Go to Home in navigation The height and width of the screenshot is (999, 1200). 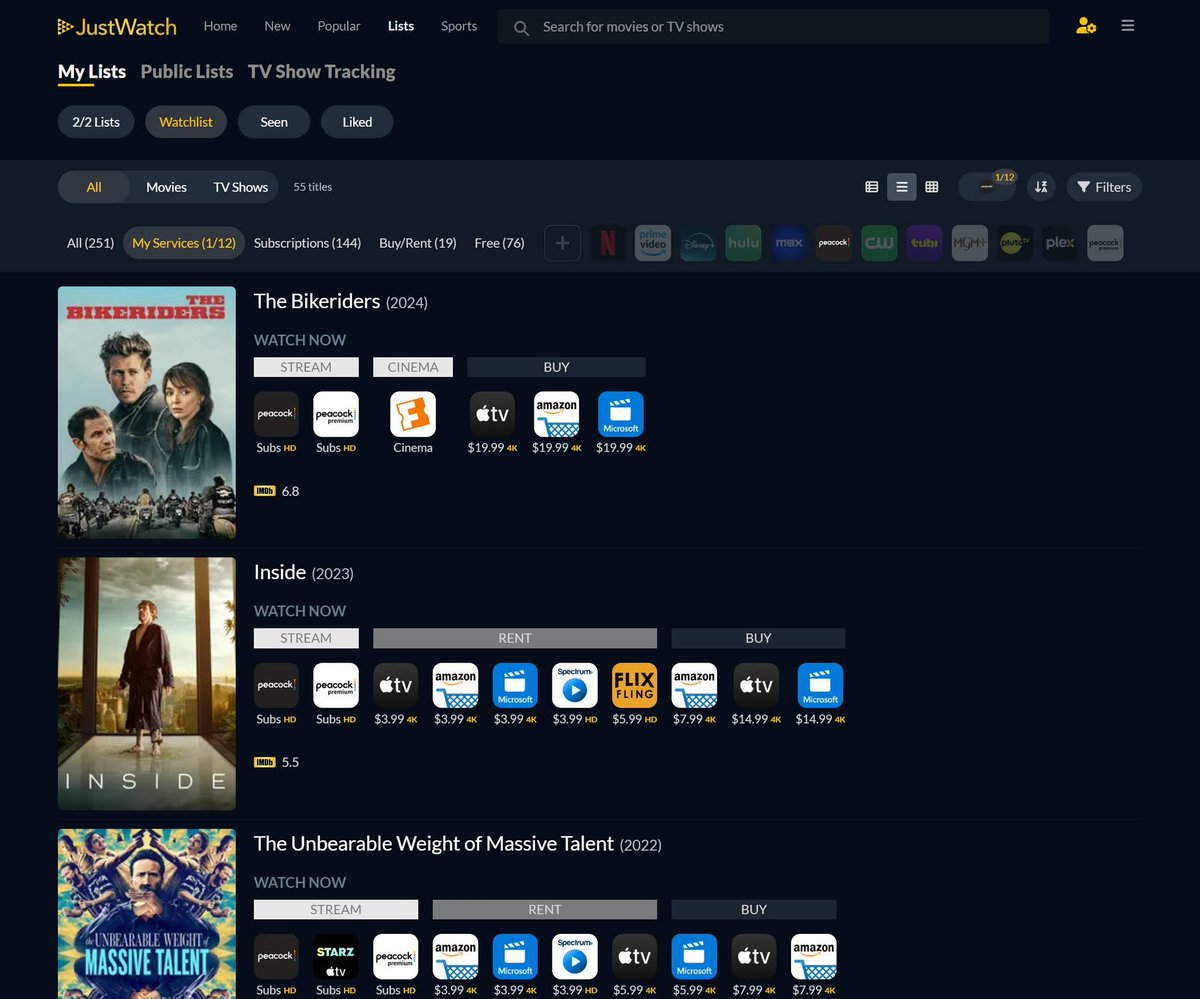pyautogui.click(x=220, y=26)
